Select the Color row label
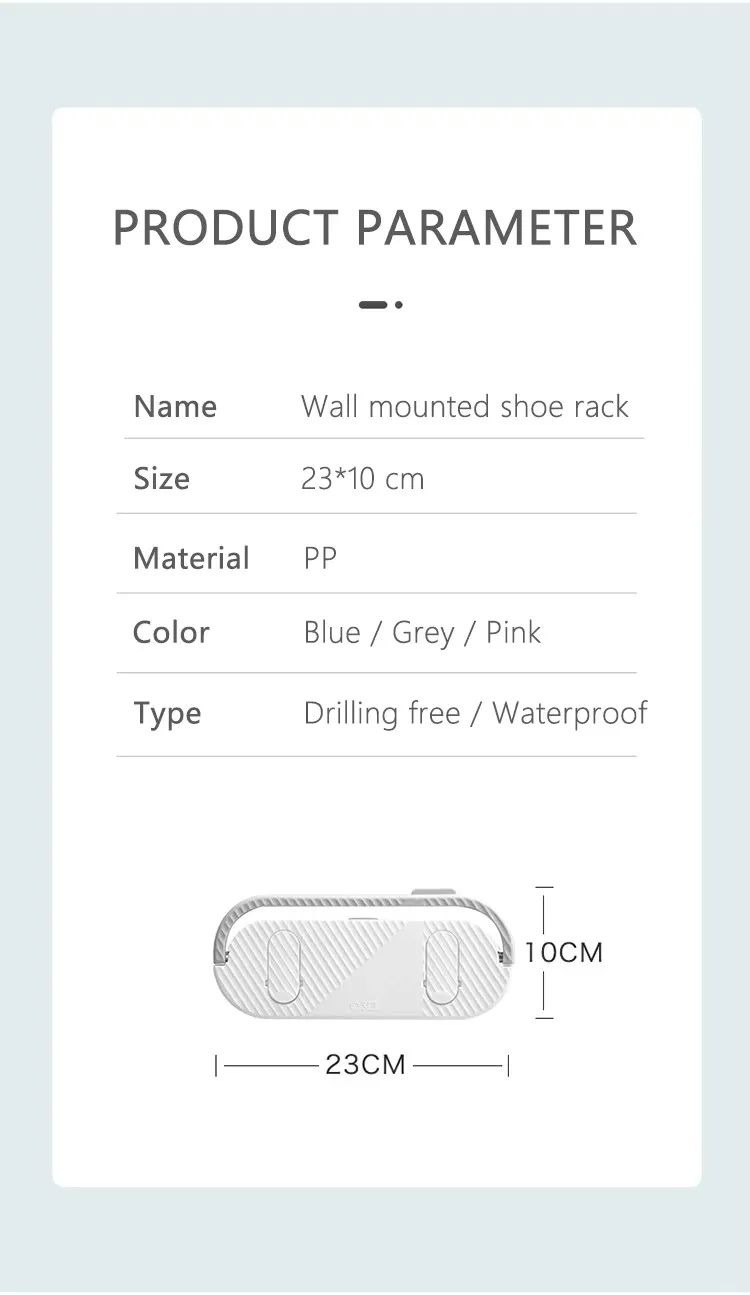The width and height of the screenshot is (750, 1295). pyautogui.click(x=171, y=632)
